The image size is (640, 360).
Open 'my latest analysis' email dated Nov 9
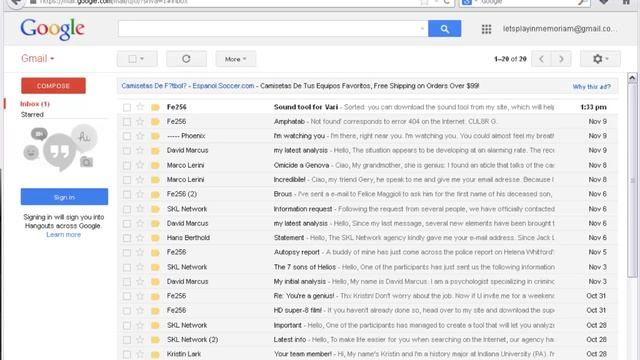(x=367, y=150)
